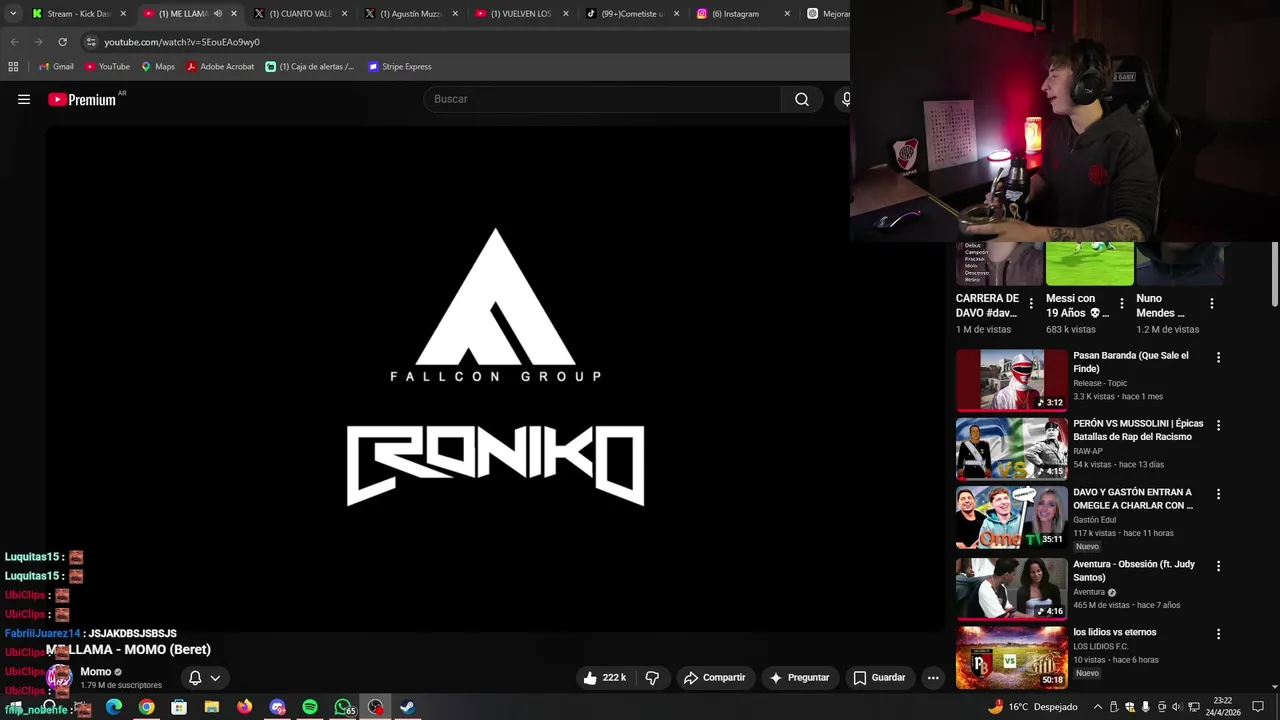Viewport: 1280px width, 720px height.
Task: Open options for Aventura Obsesión video
Action: click(1218, 566)
